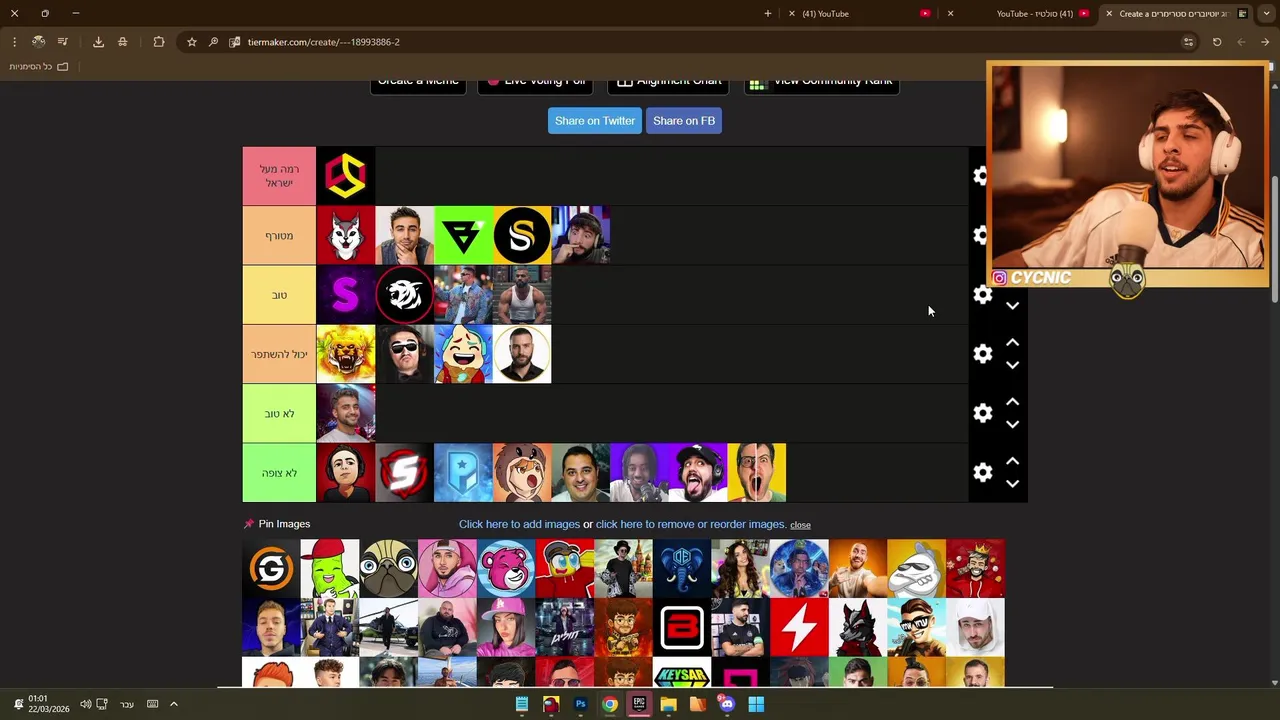This screenshot has height=720, width=1280.
Task: Click the zoom magnifier icon in address bar
Action: pos(213,42)
